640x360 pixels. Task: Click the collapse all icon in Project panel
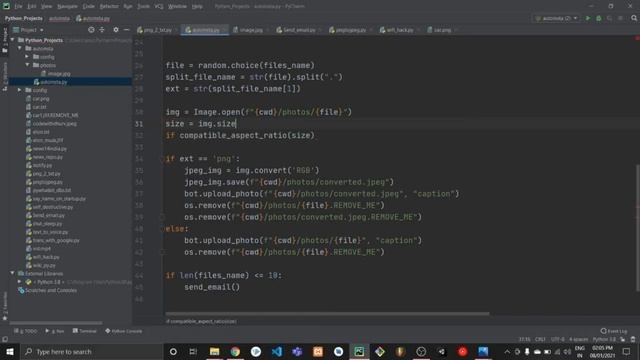[x=102, y=30]
